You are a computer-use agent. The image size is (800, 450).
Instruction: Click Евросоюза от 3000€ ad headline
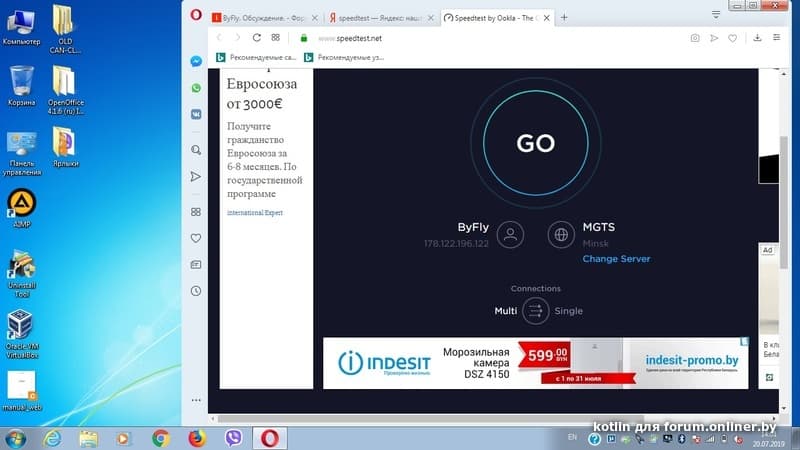pyautogui.click(x=262, y=93)
